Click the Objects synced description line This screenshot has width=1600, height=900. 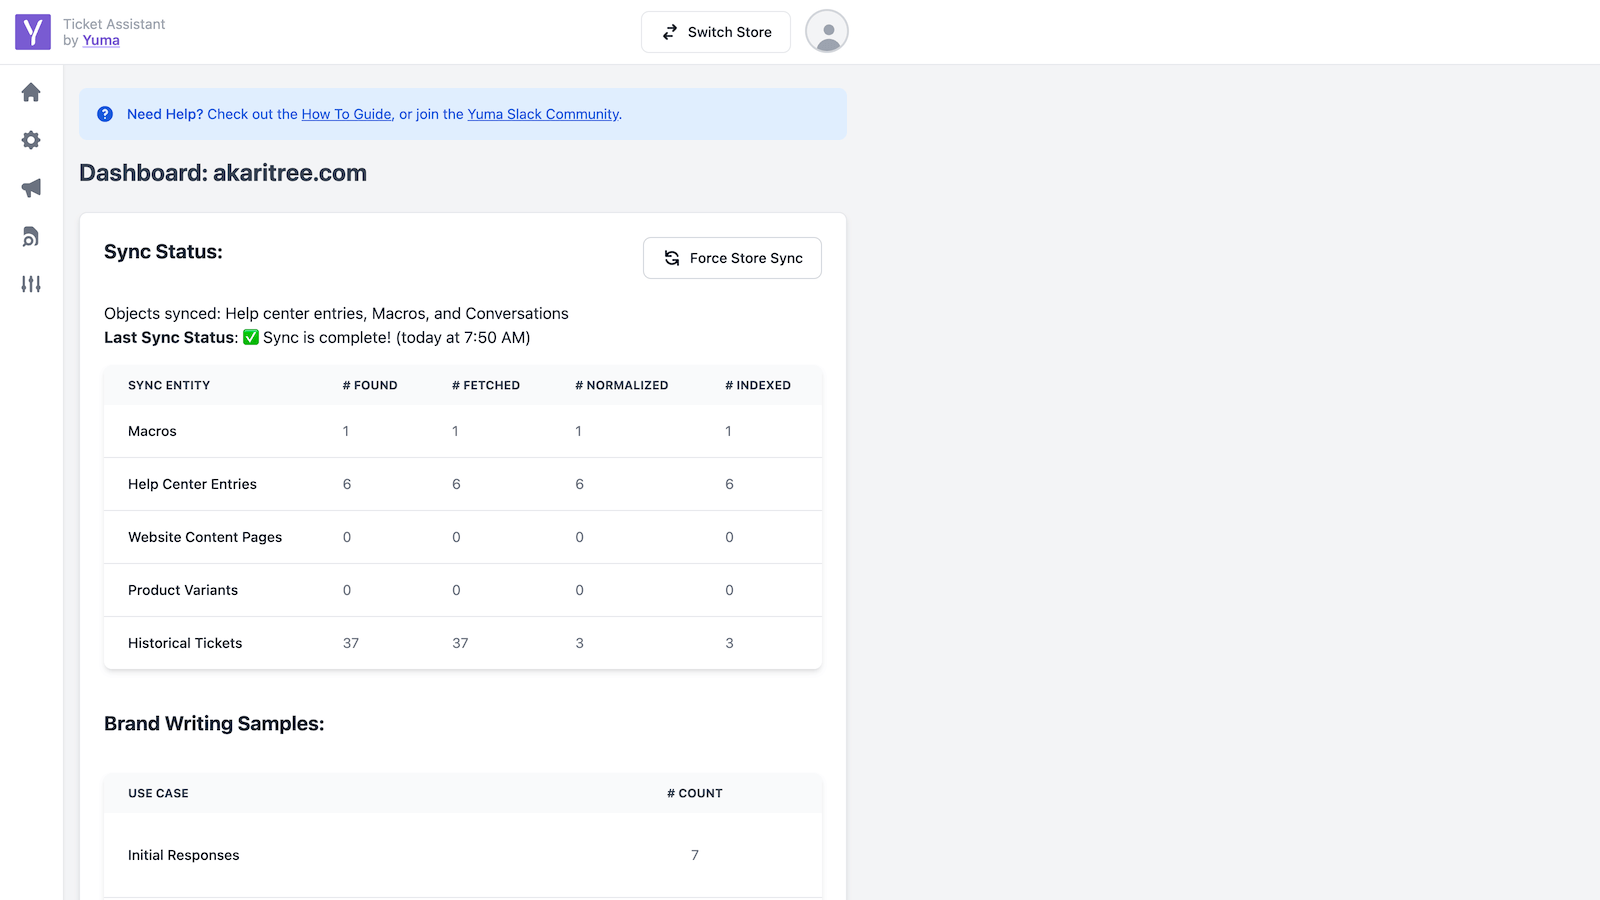click(336, 313)
